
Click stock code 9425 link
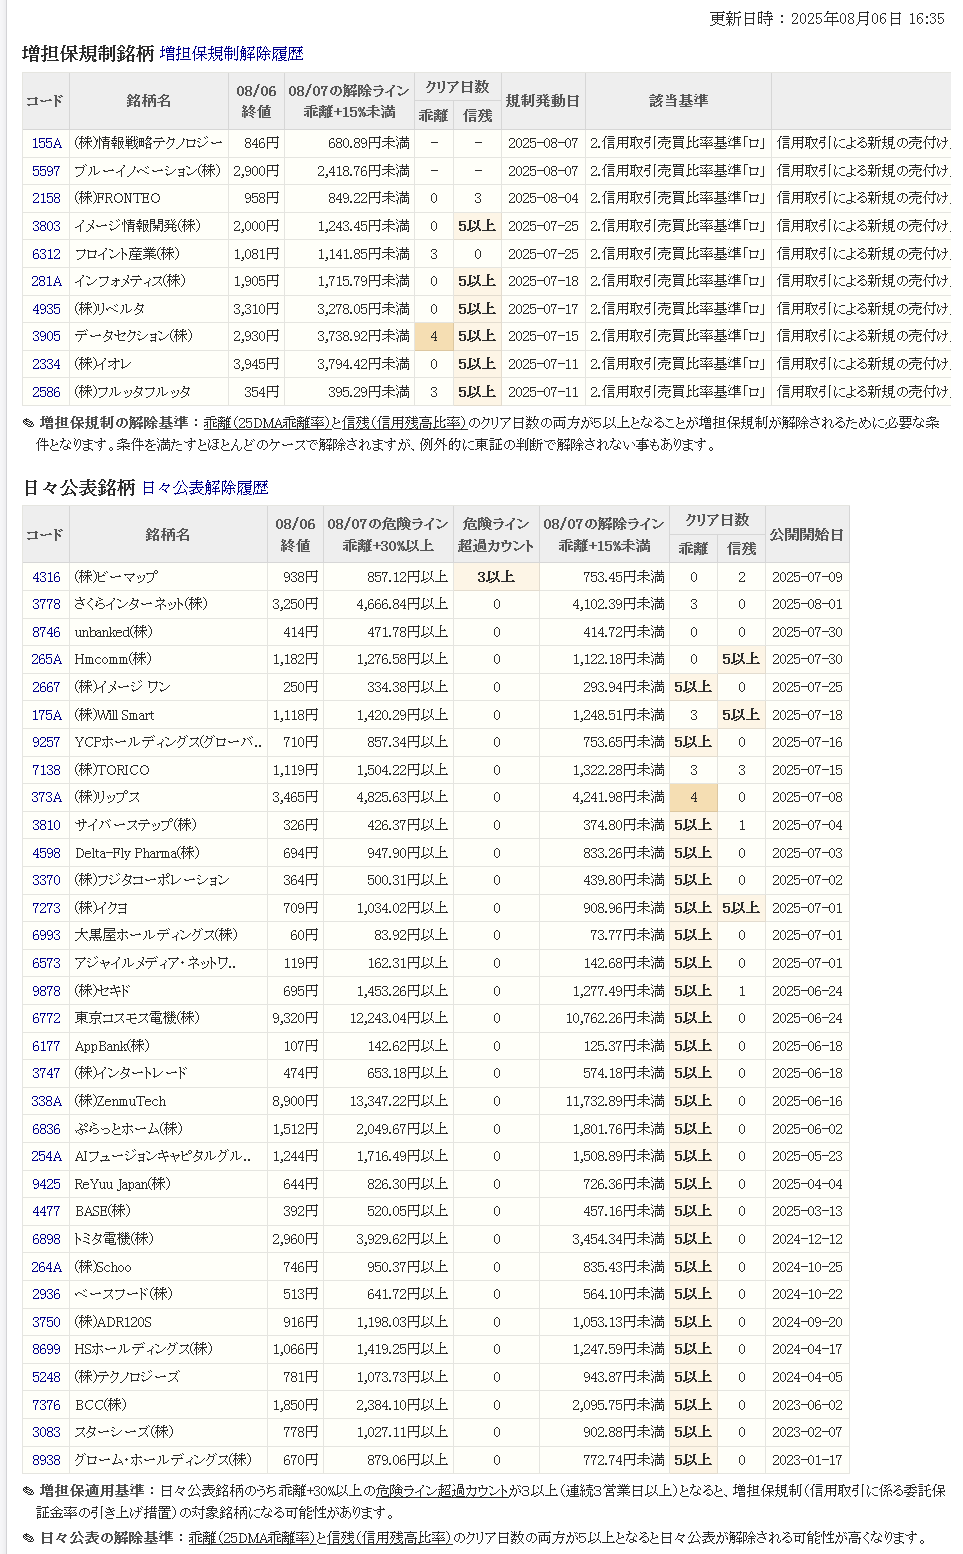pos(46,1184)
